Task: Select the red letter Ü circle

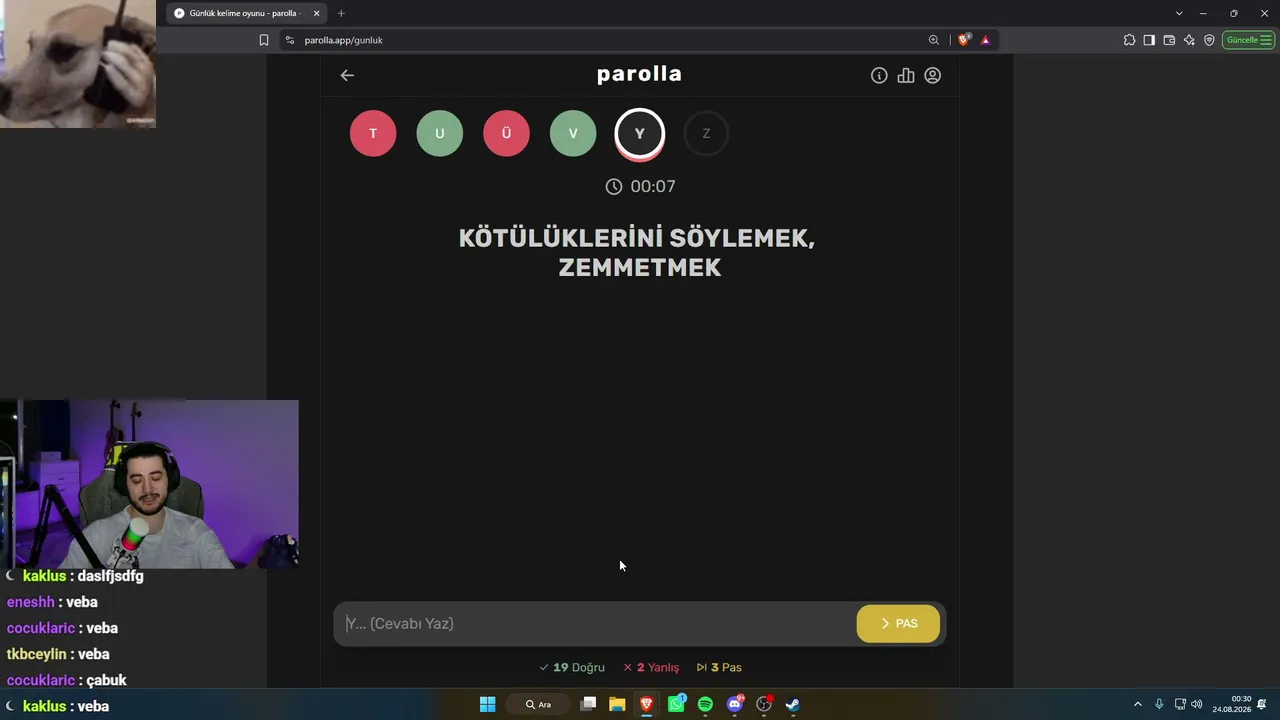Action: [506, 133]
